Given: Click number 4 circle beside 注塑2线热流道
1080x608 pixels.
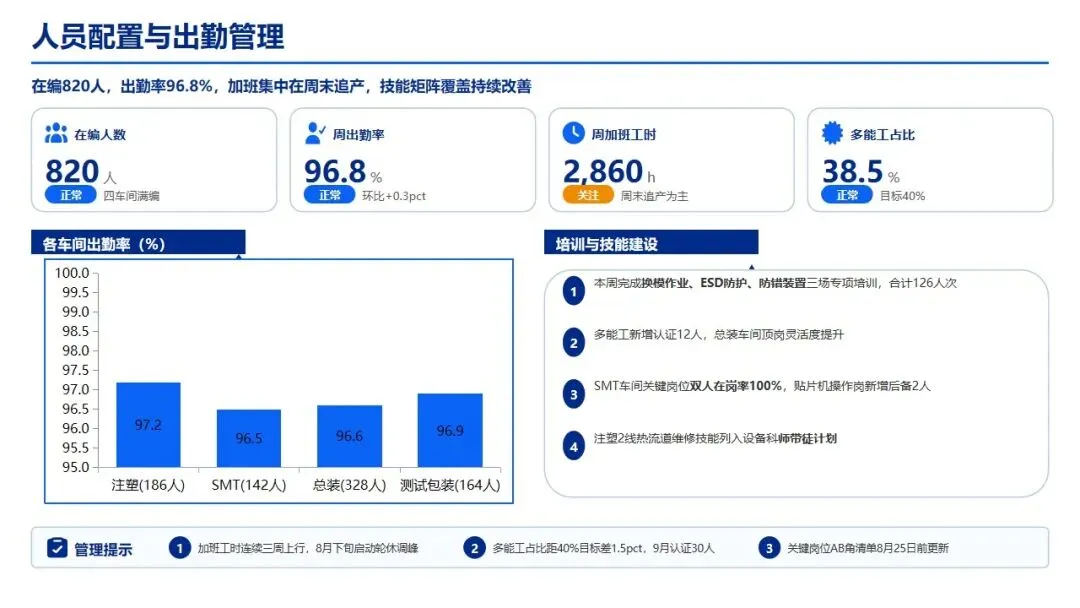Looking at the screenshot, I should point(573,447).
